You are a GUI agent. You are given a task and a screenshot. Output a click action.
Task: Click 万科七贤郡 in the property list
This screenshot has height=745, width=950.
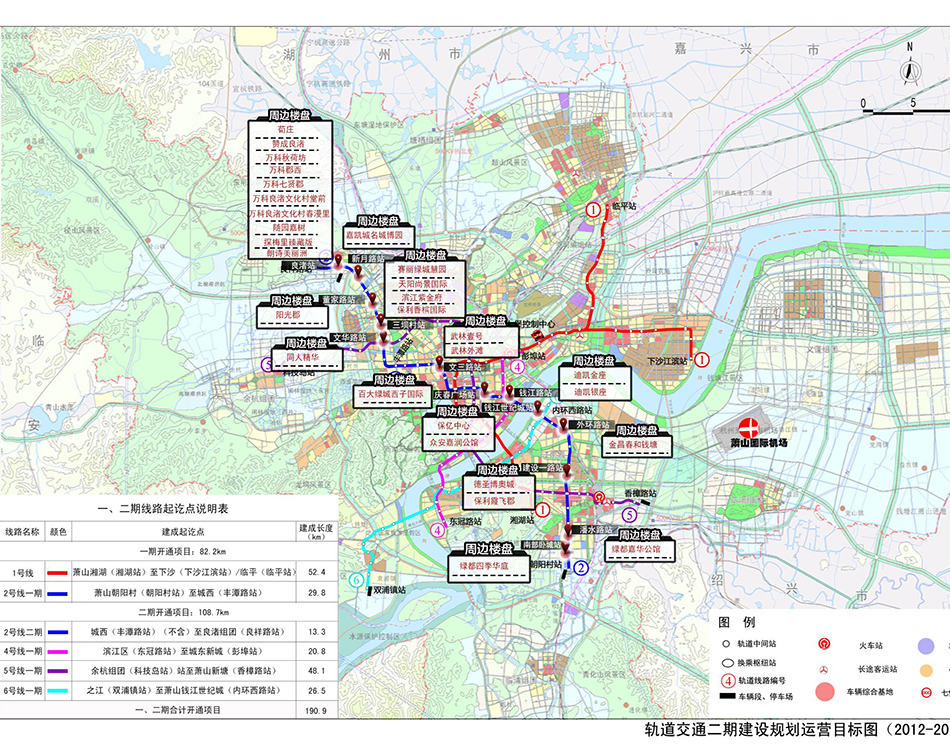click(284, 184)
